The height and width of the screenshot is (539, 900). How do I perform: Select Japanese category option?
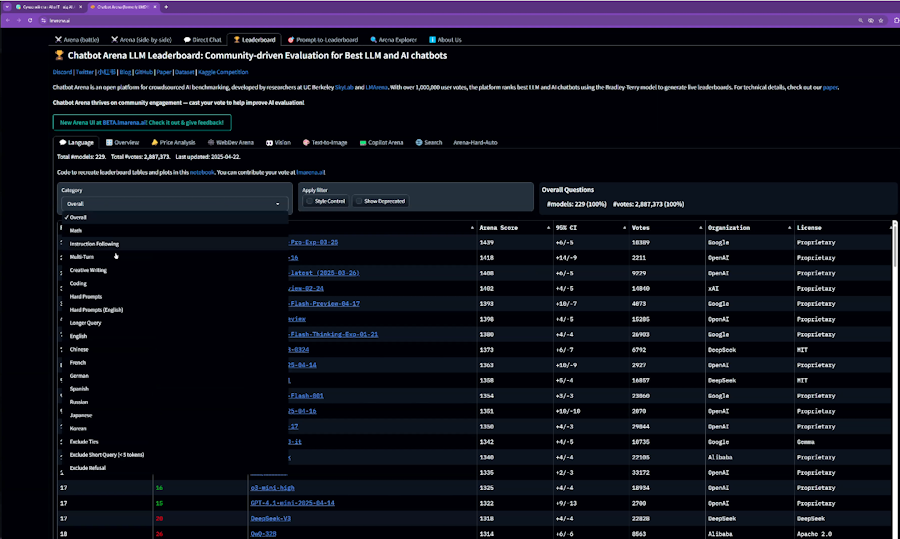(x=174, y=416)
